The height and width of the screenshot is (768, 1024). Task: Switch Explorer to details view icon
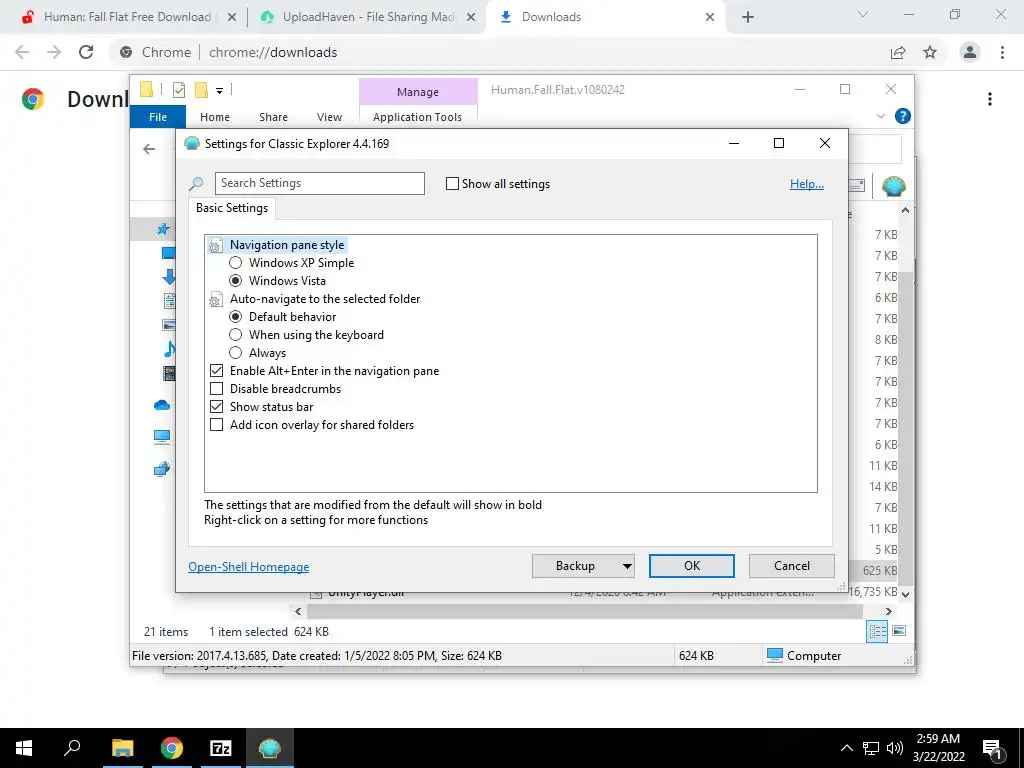click(877, 631)
